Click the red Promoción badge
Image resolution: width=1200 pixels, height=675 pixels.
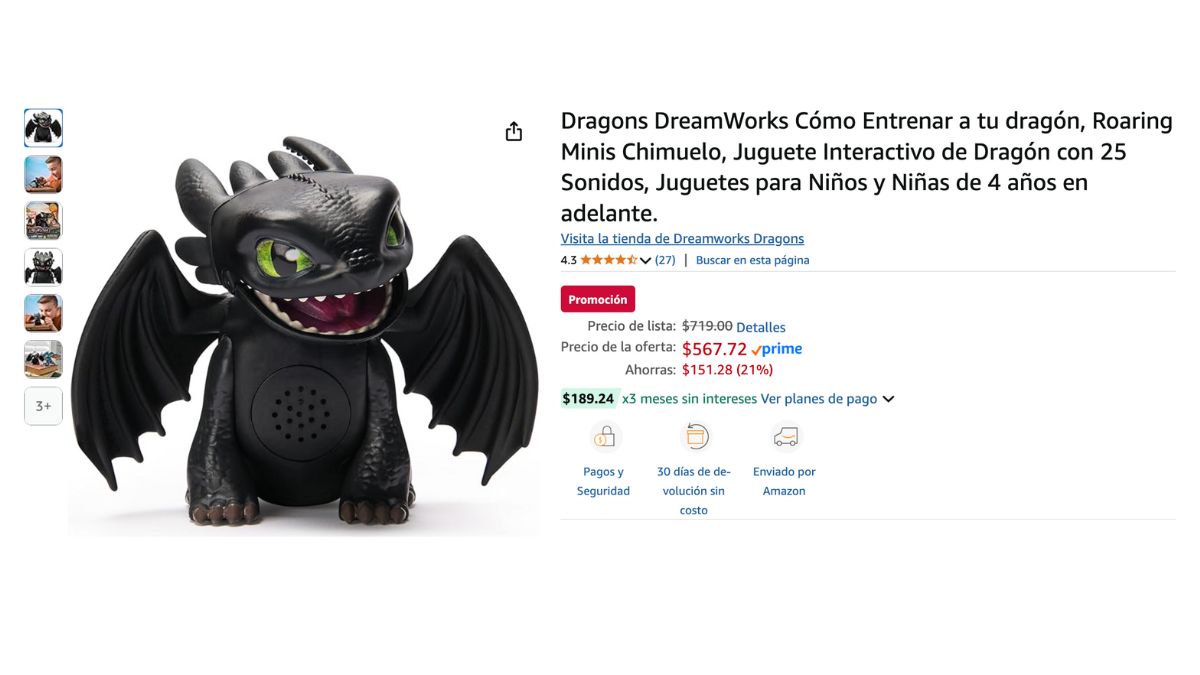pos(598,299)
